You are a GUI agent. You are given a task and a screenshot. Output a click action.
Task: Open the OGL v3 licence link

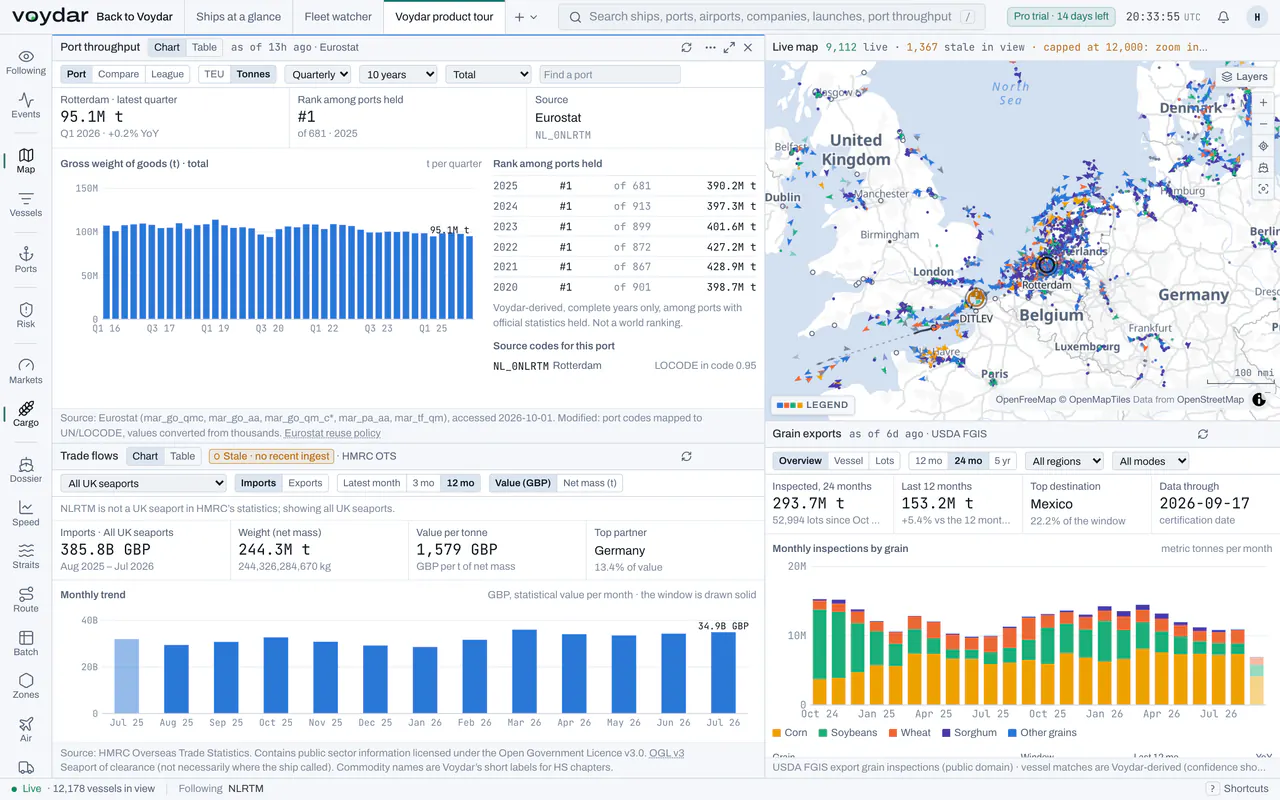(x=666, y=753)
